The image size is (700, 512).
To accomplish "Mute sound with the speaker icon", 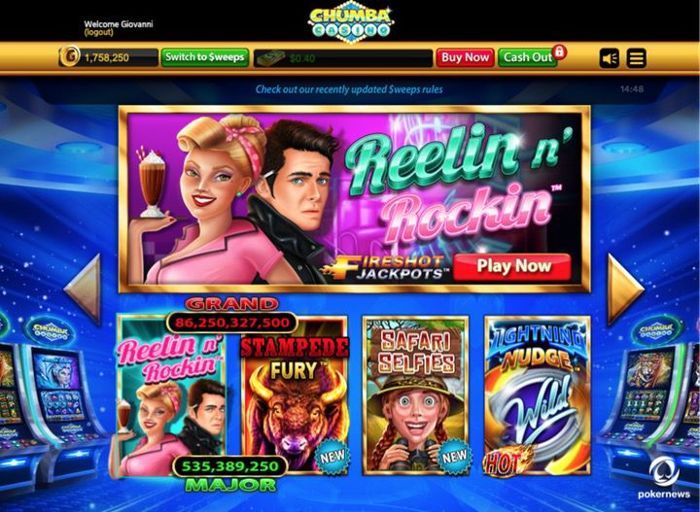I will [x=609, y=58].
